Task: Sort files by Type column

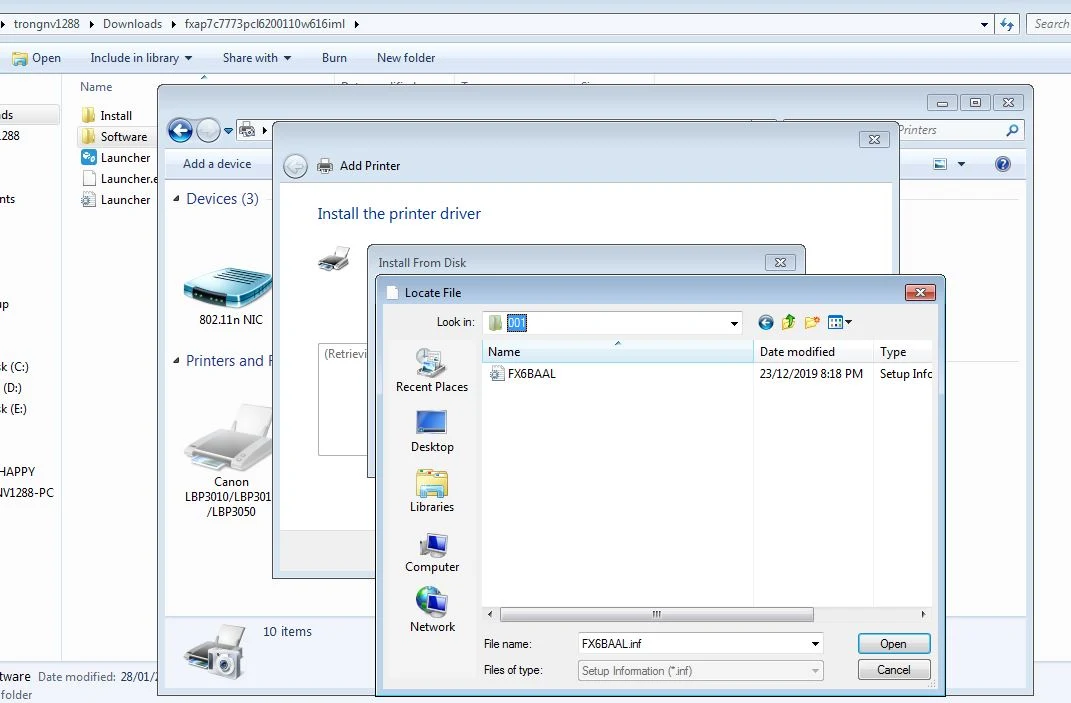Action: [903, 352]
